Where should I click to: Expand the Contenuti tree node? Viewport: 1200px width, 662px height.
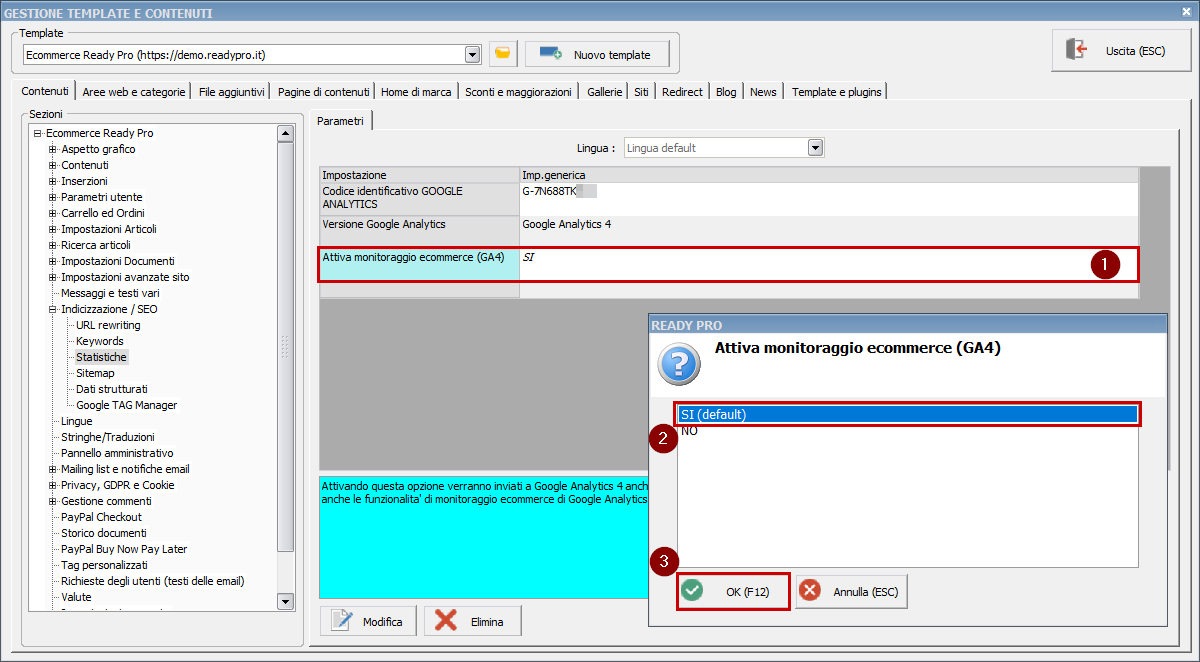tap(53, 165)
